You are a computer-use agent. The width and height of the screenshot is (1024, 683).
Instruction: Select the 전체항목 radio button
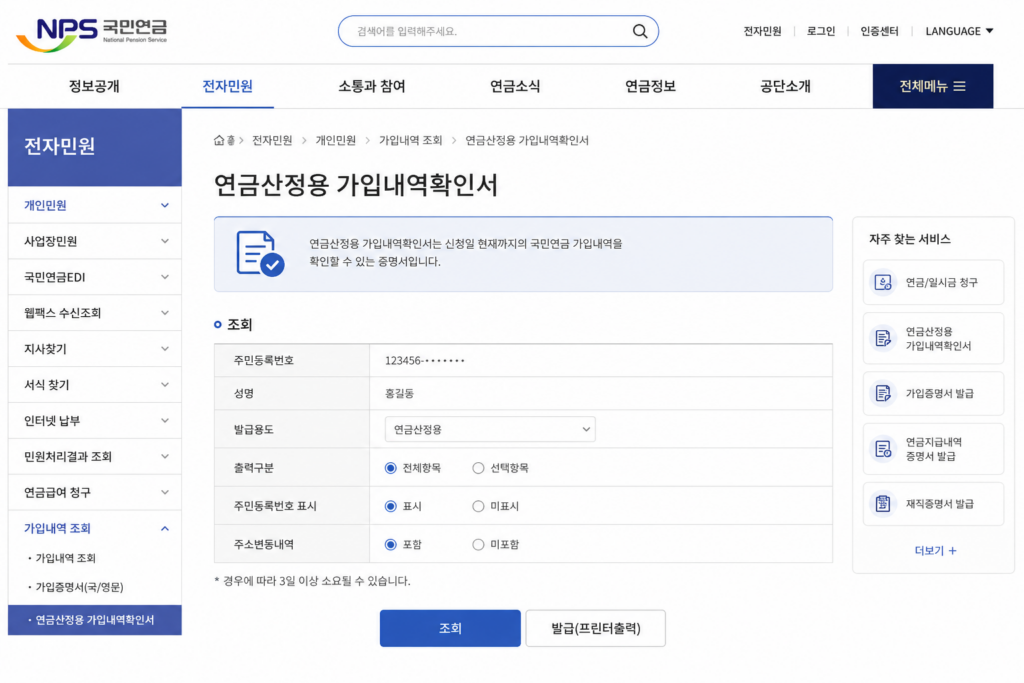[x=391, y=468]
